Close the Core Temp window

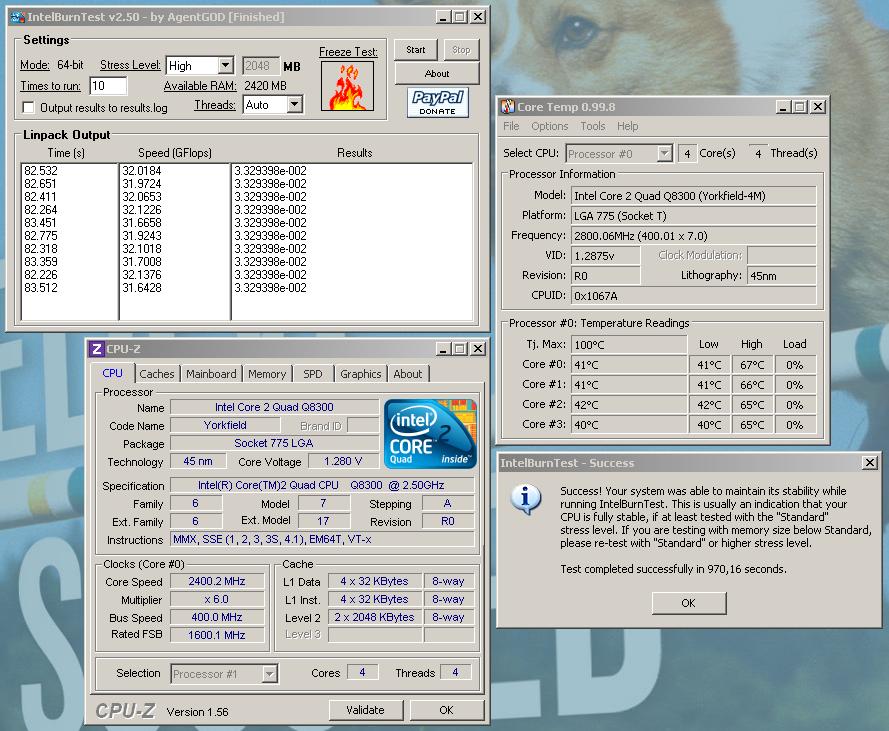click(818, 107)
